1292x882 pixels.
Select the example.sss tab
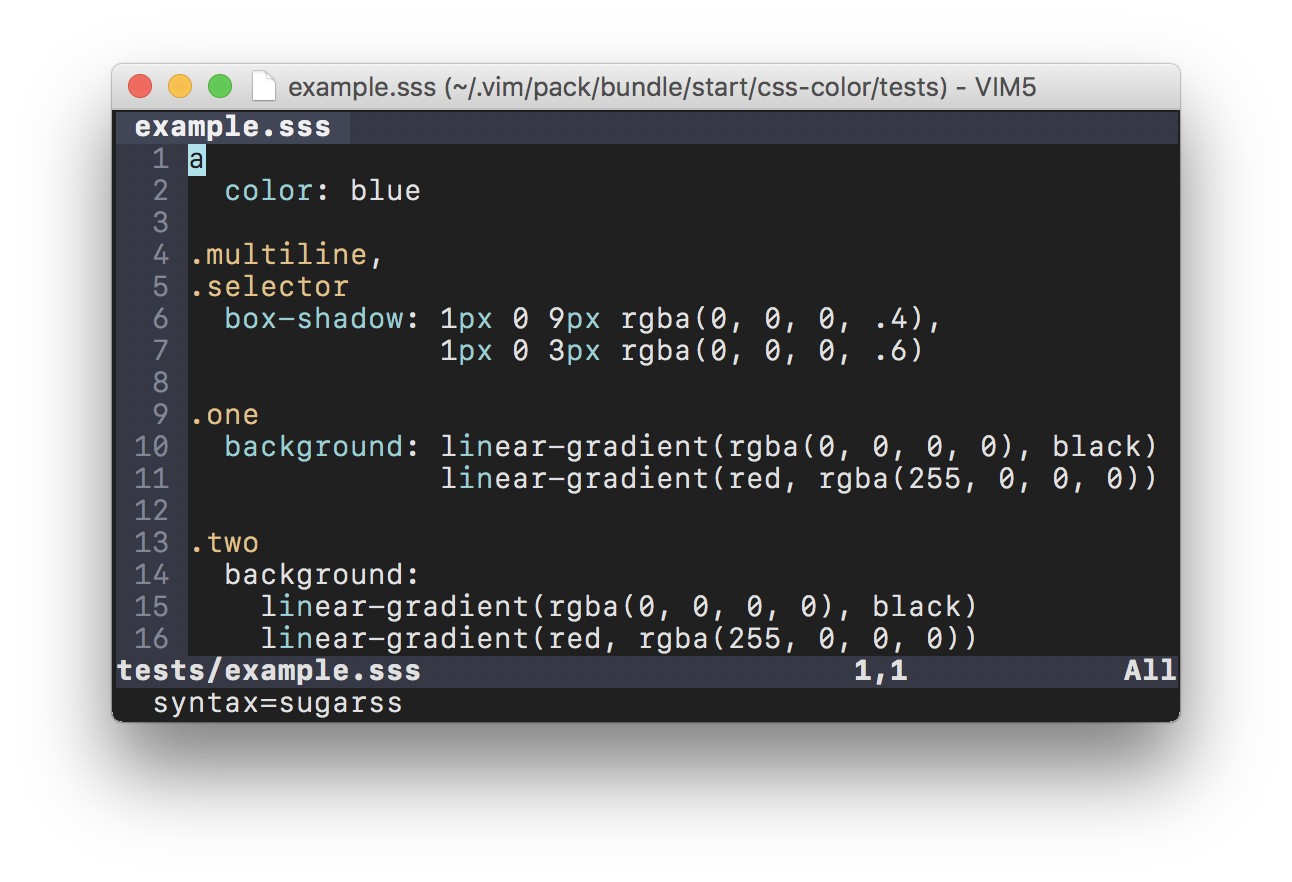pyautogui.click(x=233, y=127)
